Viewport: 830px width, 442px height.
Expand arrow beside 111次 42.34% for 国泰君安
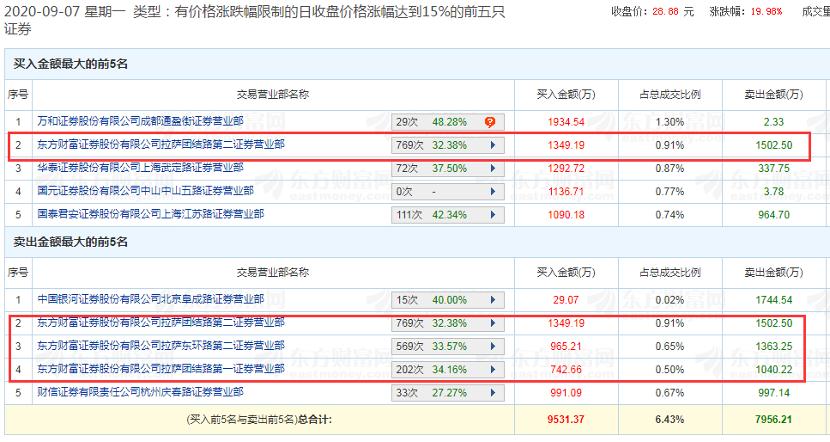pos(493,215)
